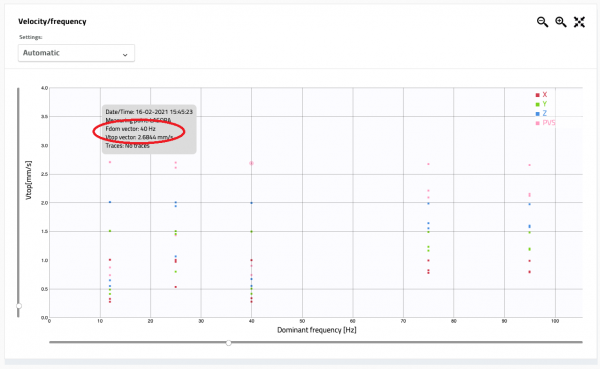Viewport: 600px width, 369px height.
Task: Click the 'Date/Time: 16-02-2021 15:45:23' tooltip line
Action: pos(149,112)
